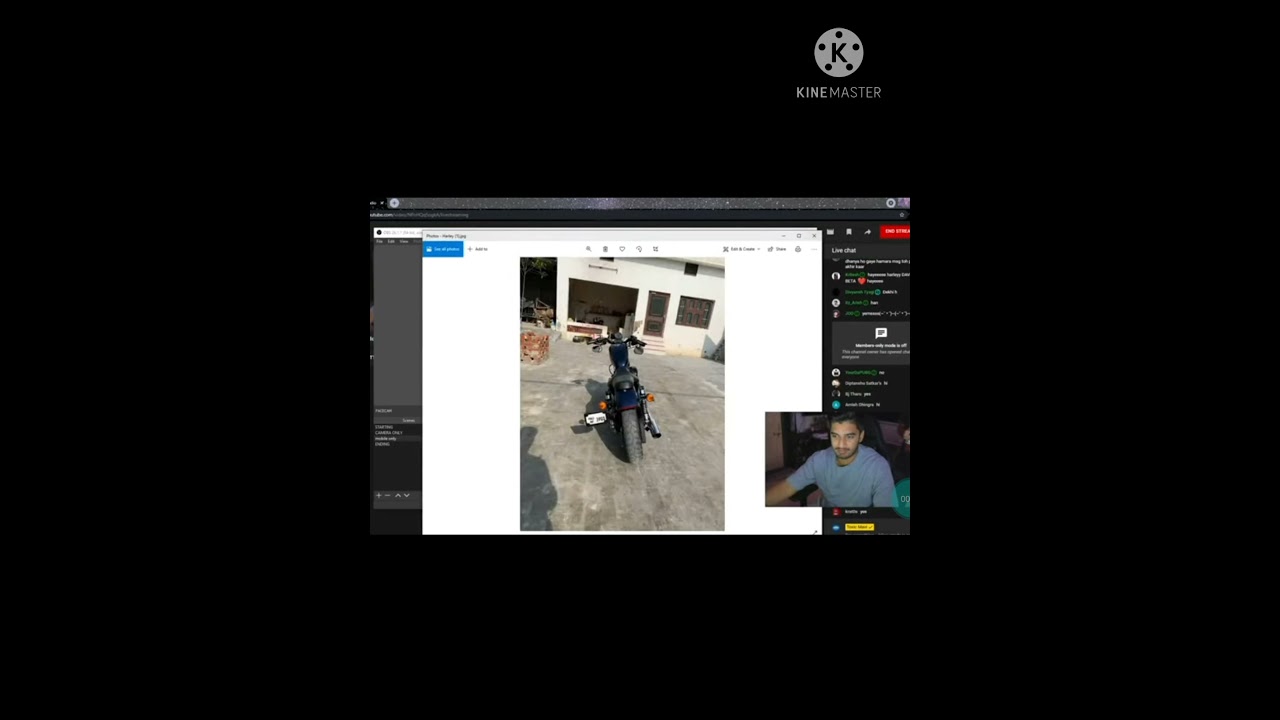Click the FACECAM source in OBS
Viewport: 1280px width, 720px height.
384,411
